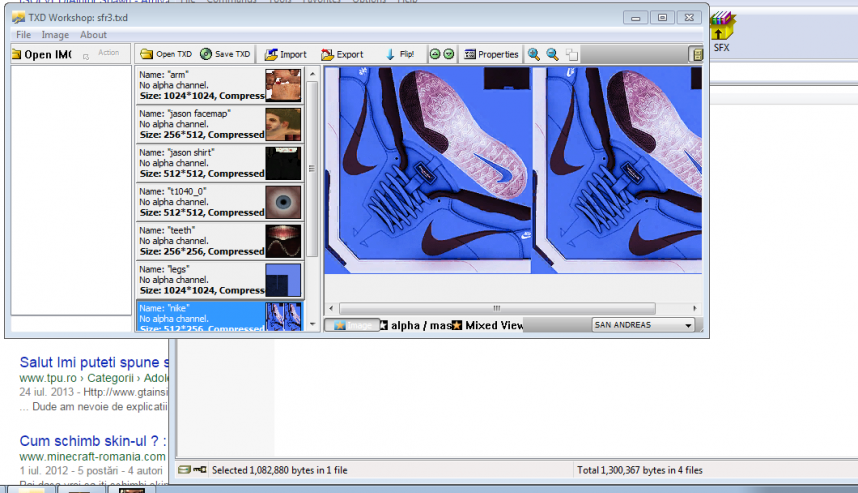Click the fit-to-window icon beside the zoom icons

[x=572, y=54]
